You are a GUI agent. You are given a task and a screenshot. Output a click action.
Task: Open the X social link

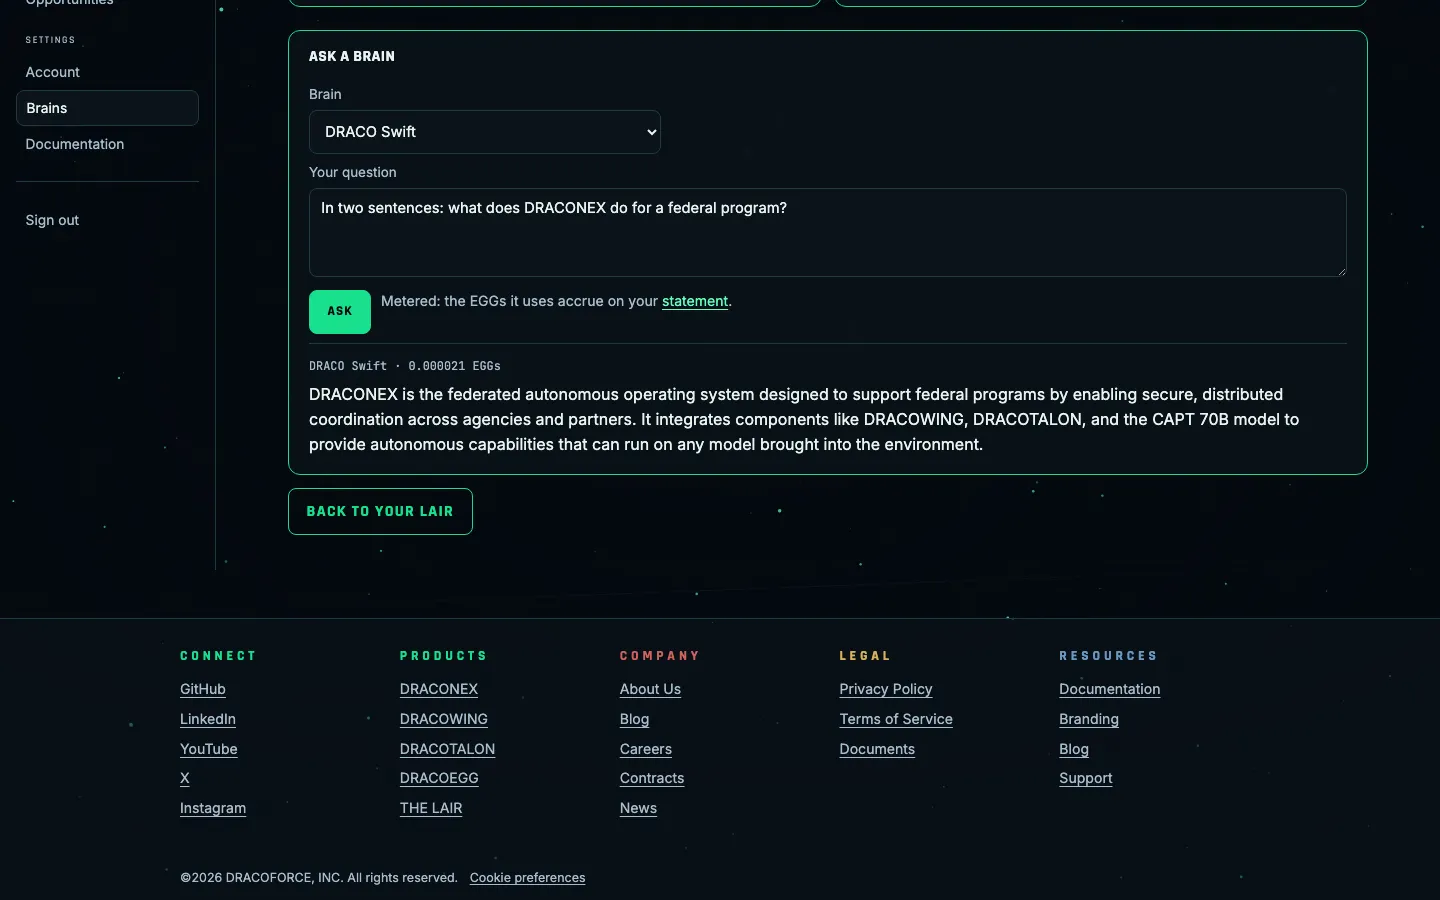coord(185,778)
